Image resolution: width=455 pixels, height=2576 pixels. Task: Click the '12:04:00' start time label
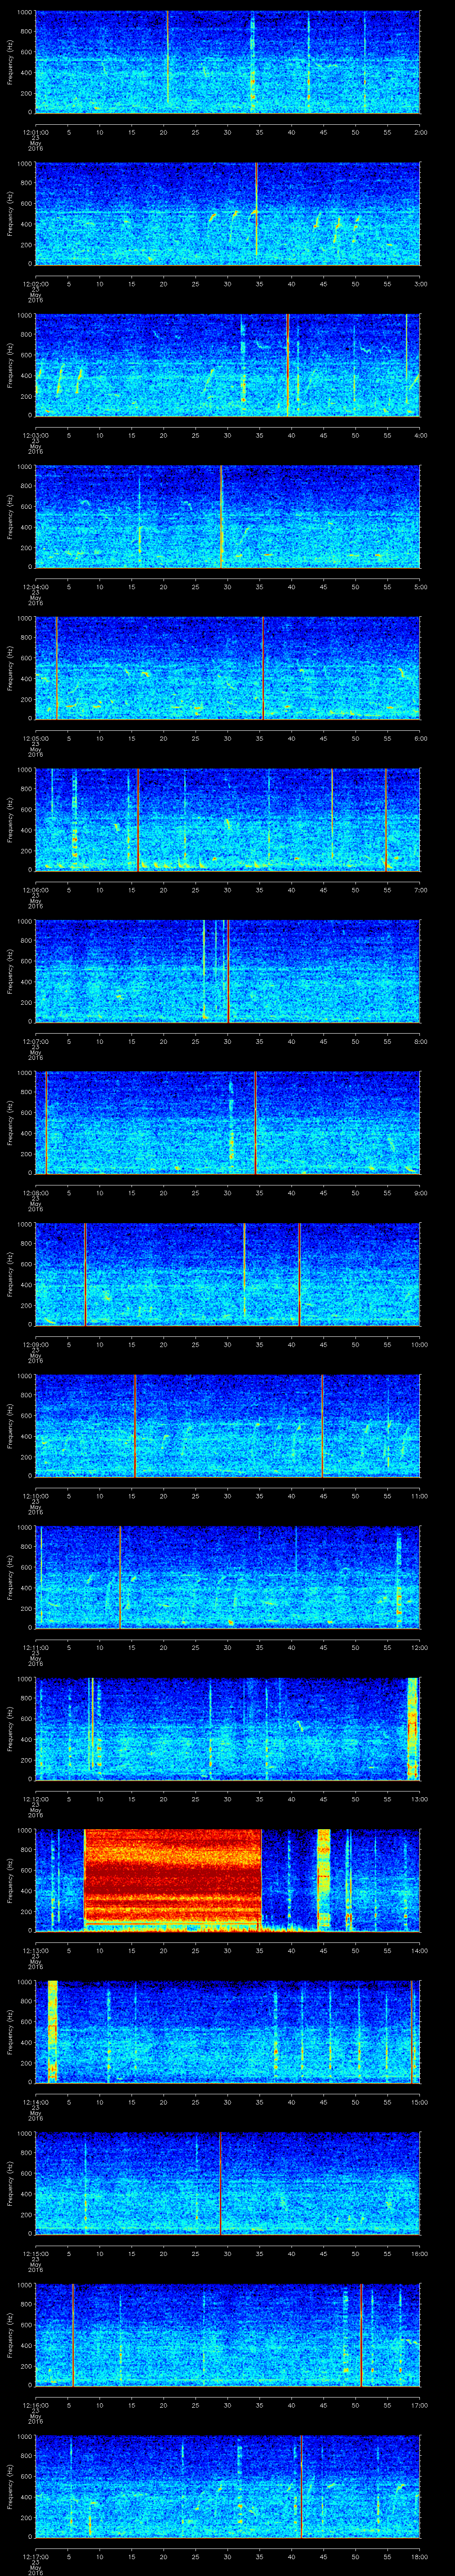click(35, 587)
